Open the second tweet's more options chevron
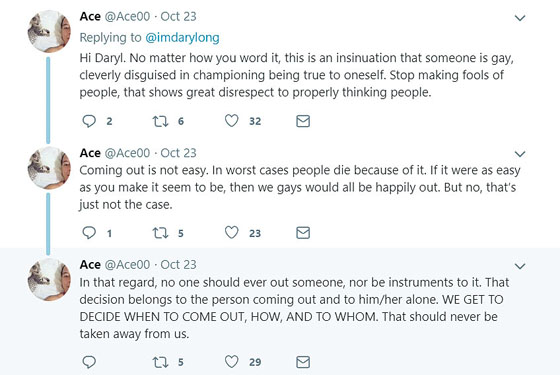This screenshot has height=375, width=560. pyautogui.click(x=520, y=154)
